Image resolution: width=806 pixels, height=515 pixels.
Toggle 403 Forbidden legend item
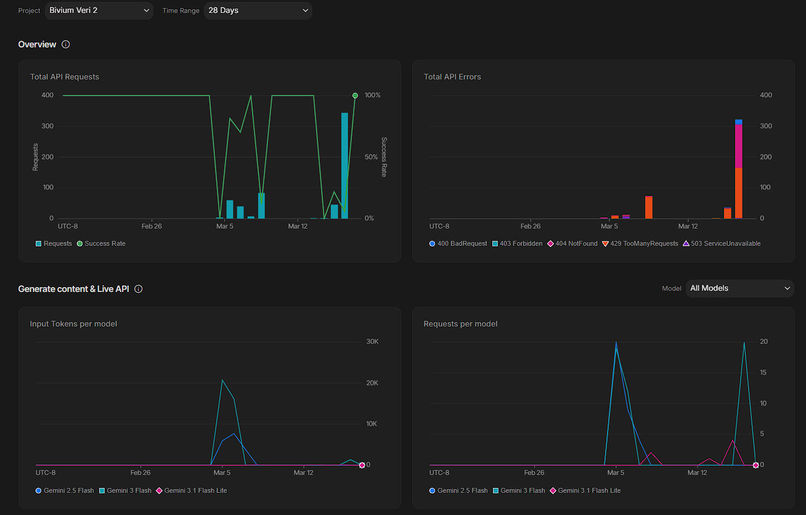(517, 244)
